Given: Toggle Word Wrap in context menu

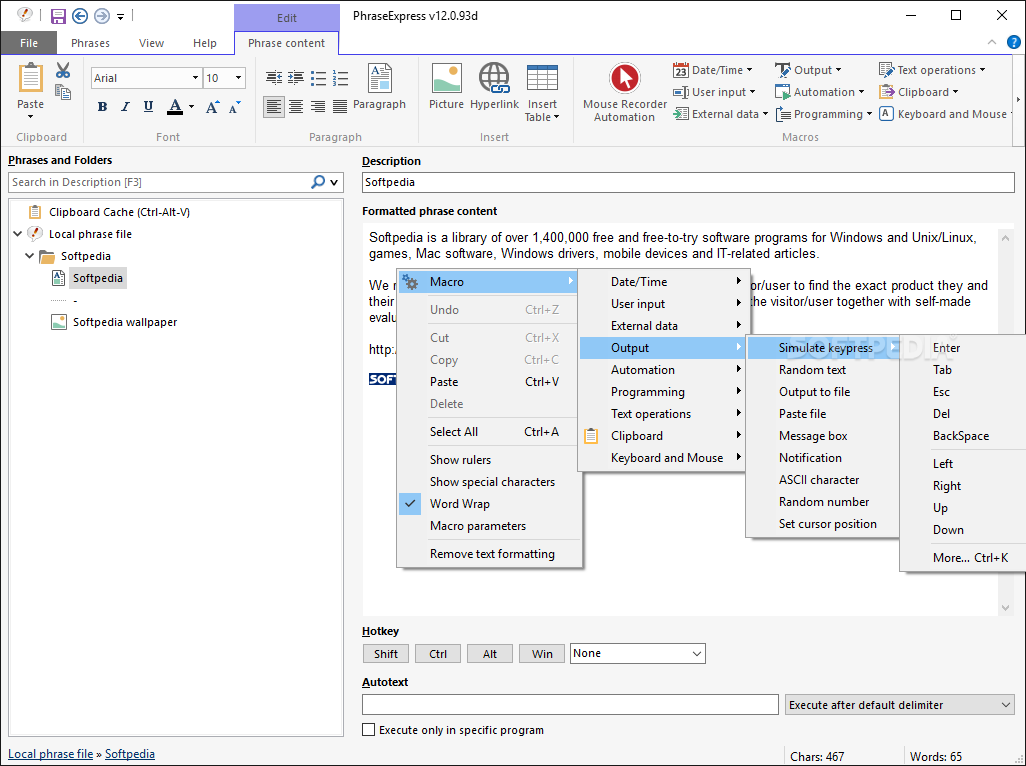Looking at the screenshot, I should (459, 504).
